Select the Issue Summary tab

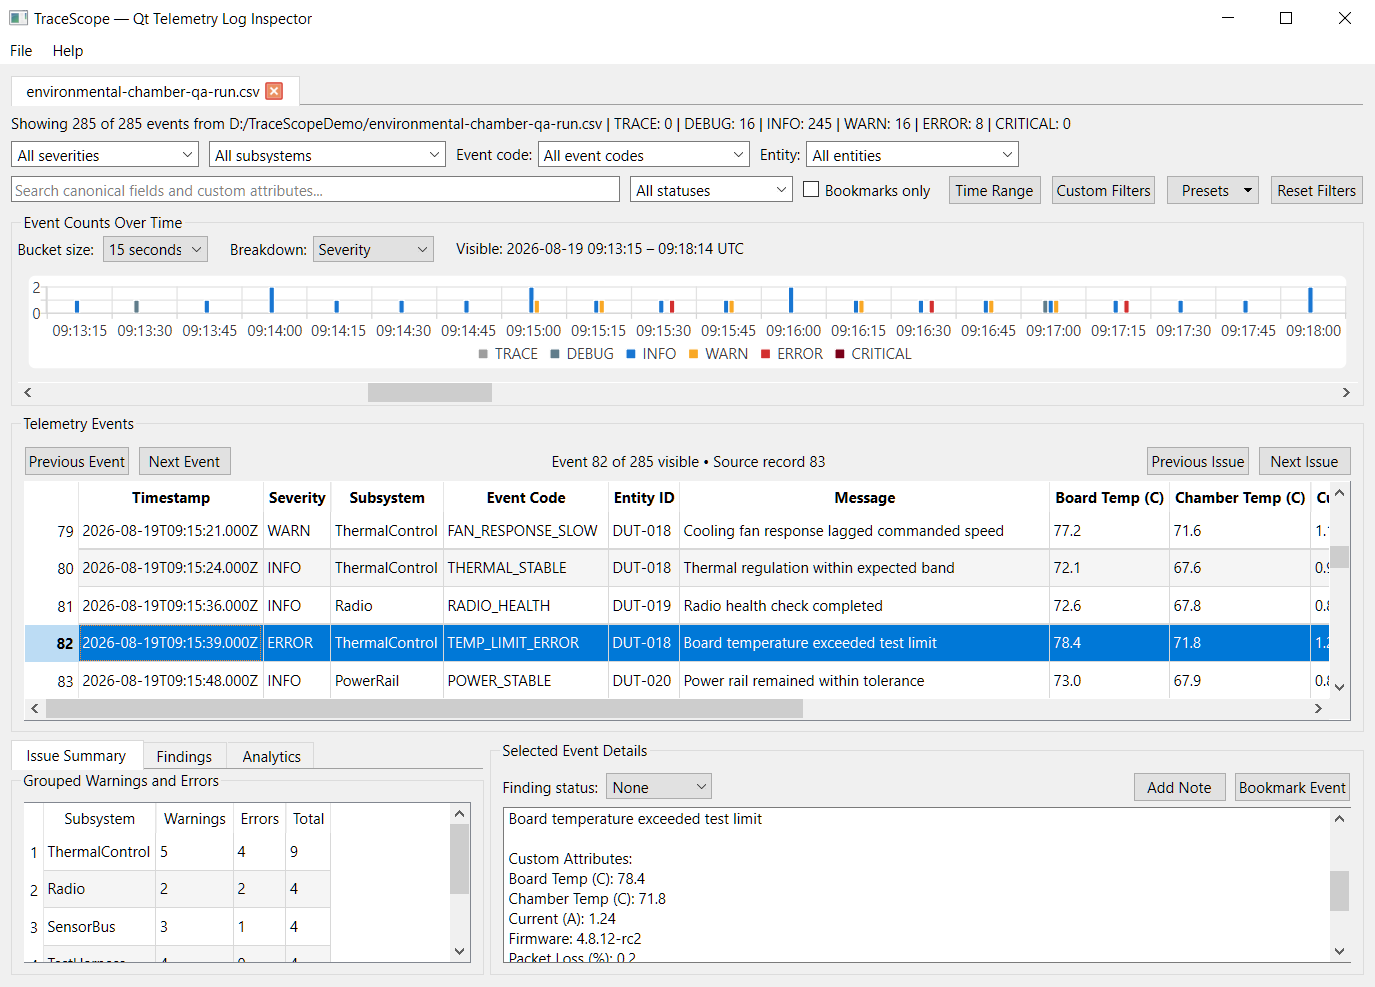76,755
